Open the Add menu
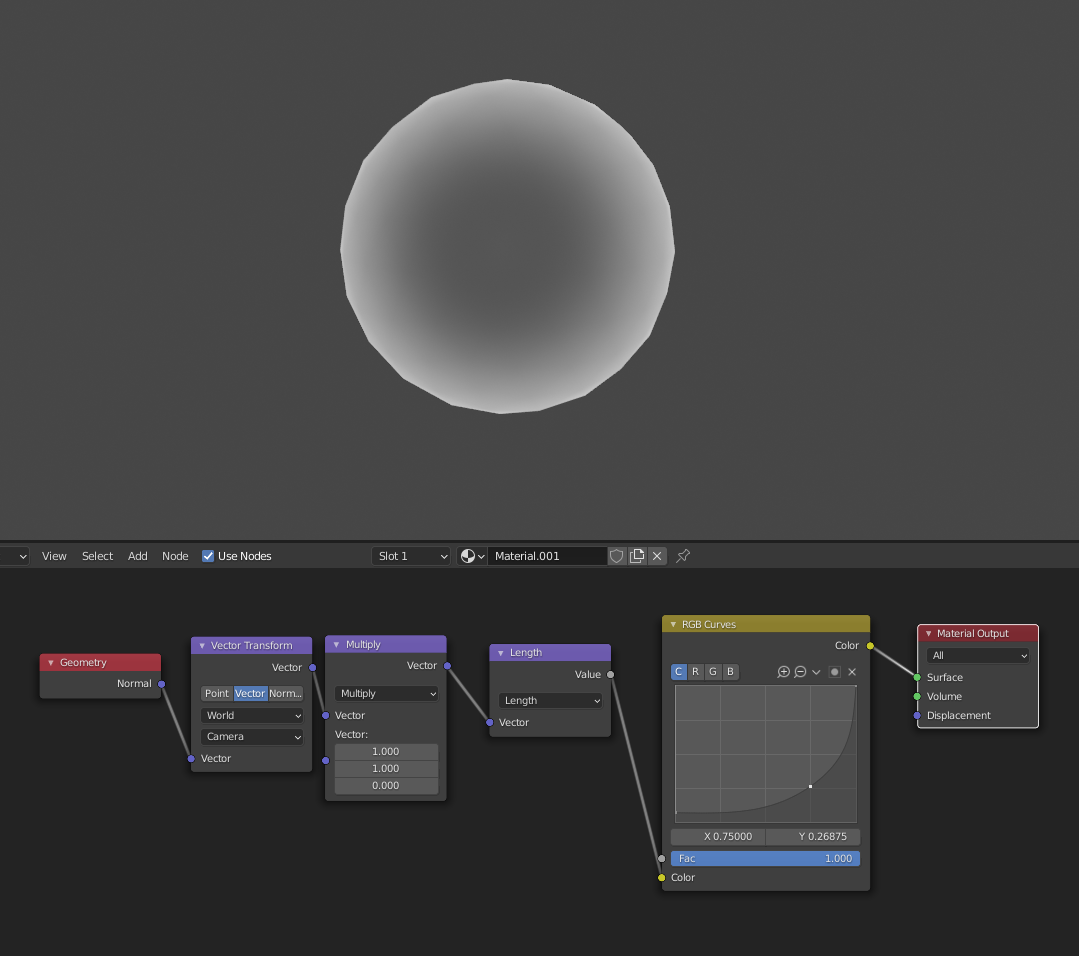1079x956 pixels. (x=138, y=556)
